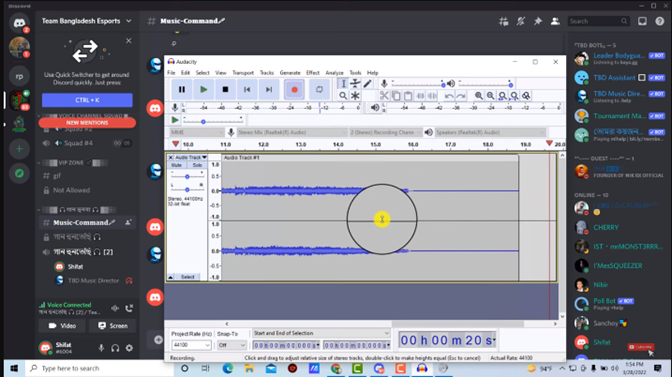Open the Analyze menu

[x=334, y=73]
